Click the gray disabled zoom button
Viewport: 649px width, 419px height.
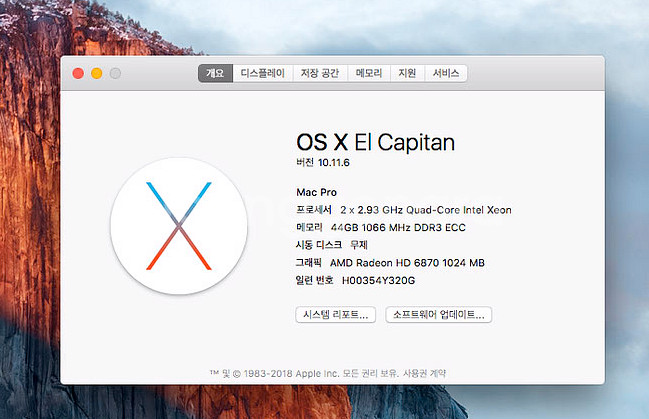[116, 73]
